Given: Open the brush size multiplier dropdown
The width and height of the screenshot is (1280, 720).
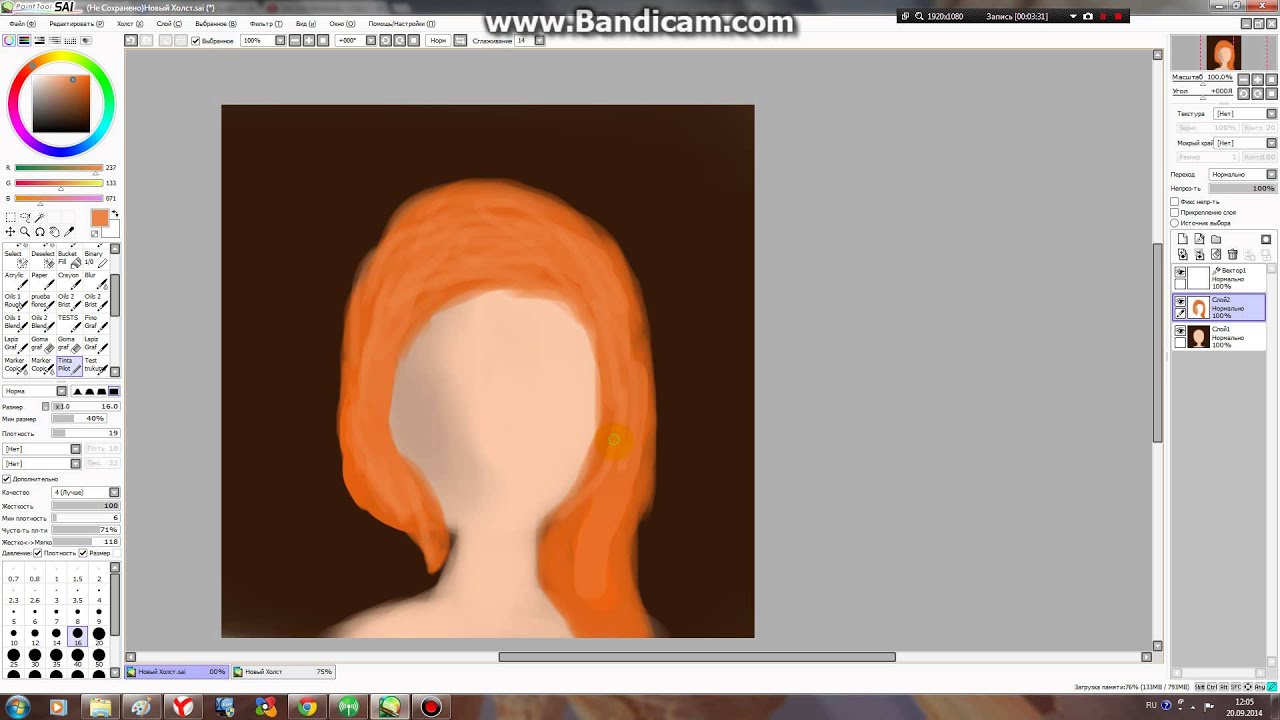Looking at the screenshot, I should point(45,406).
